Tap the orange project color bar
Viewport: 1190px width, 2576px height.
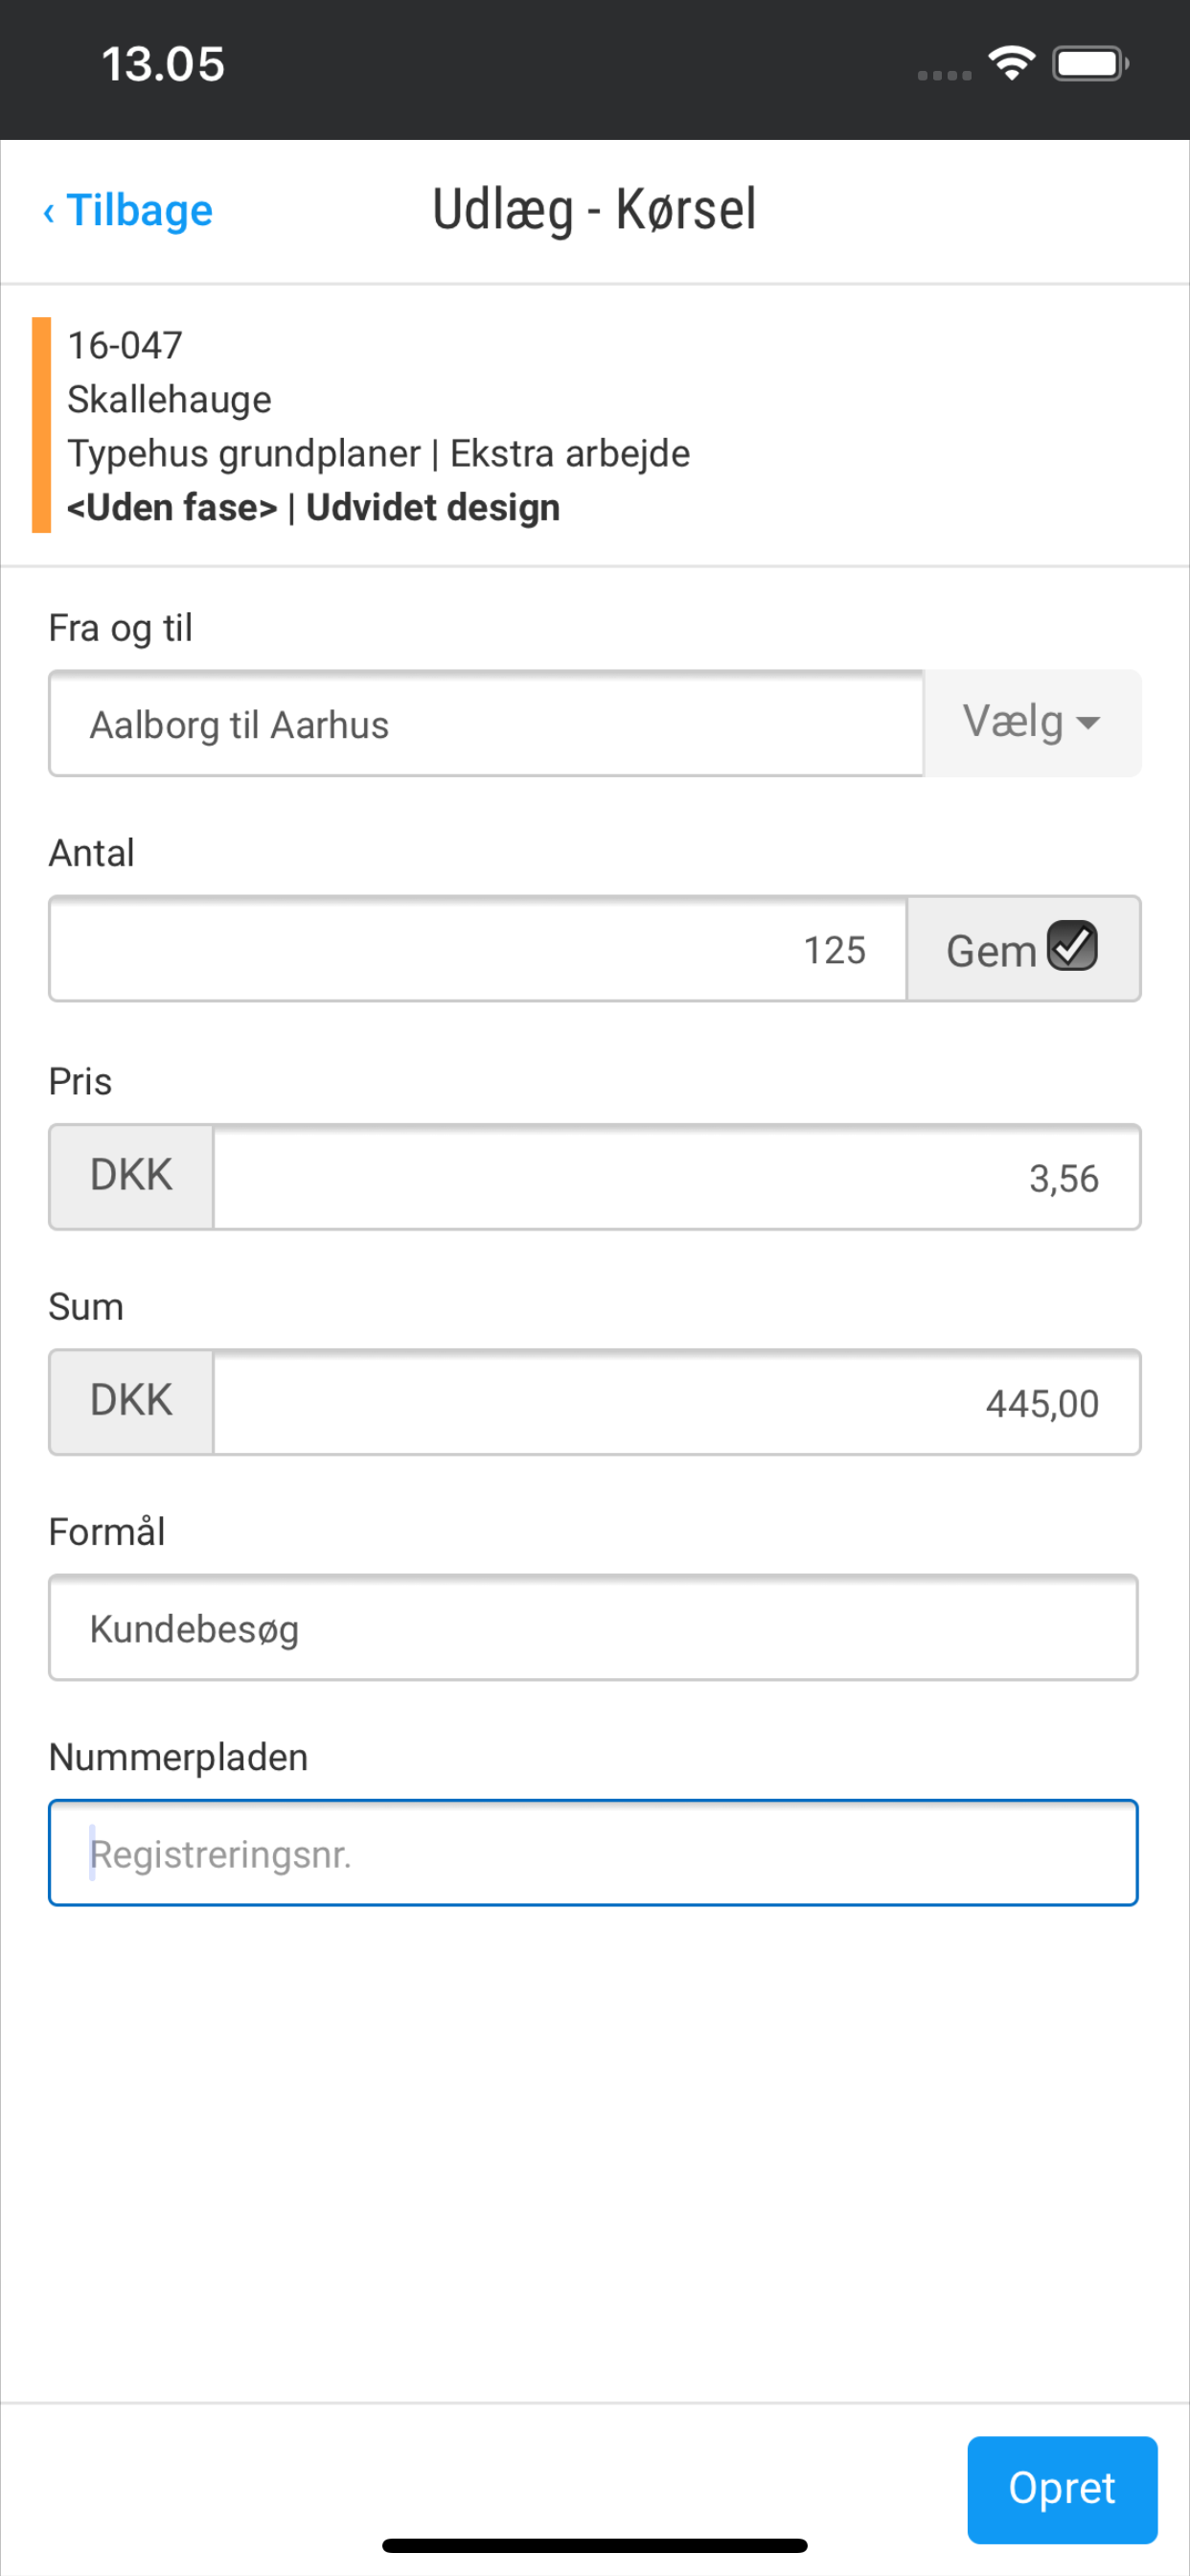[x=42, y=425]
